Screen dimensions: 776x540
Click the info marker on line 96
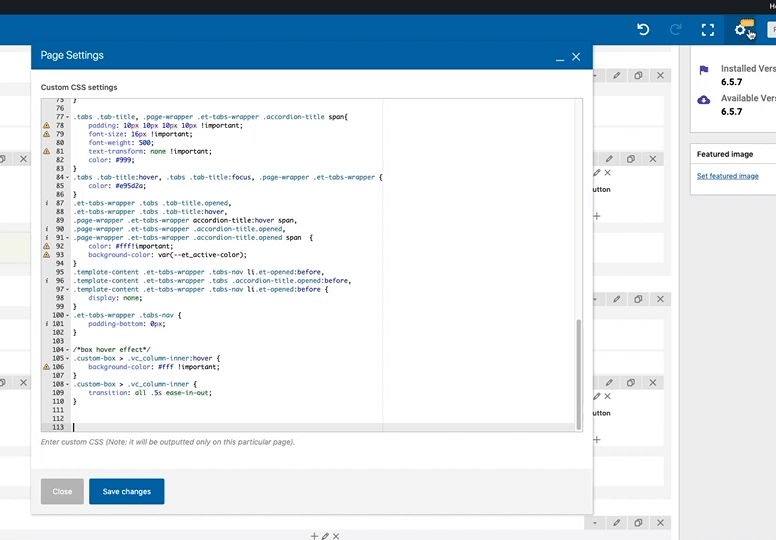click(47, 281)
